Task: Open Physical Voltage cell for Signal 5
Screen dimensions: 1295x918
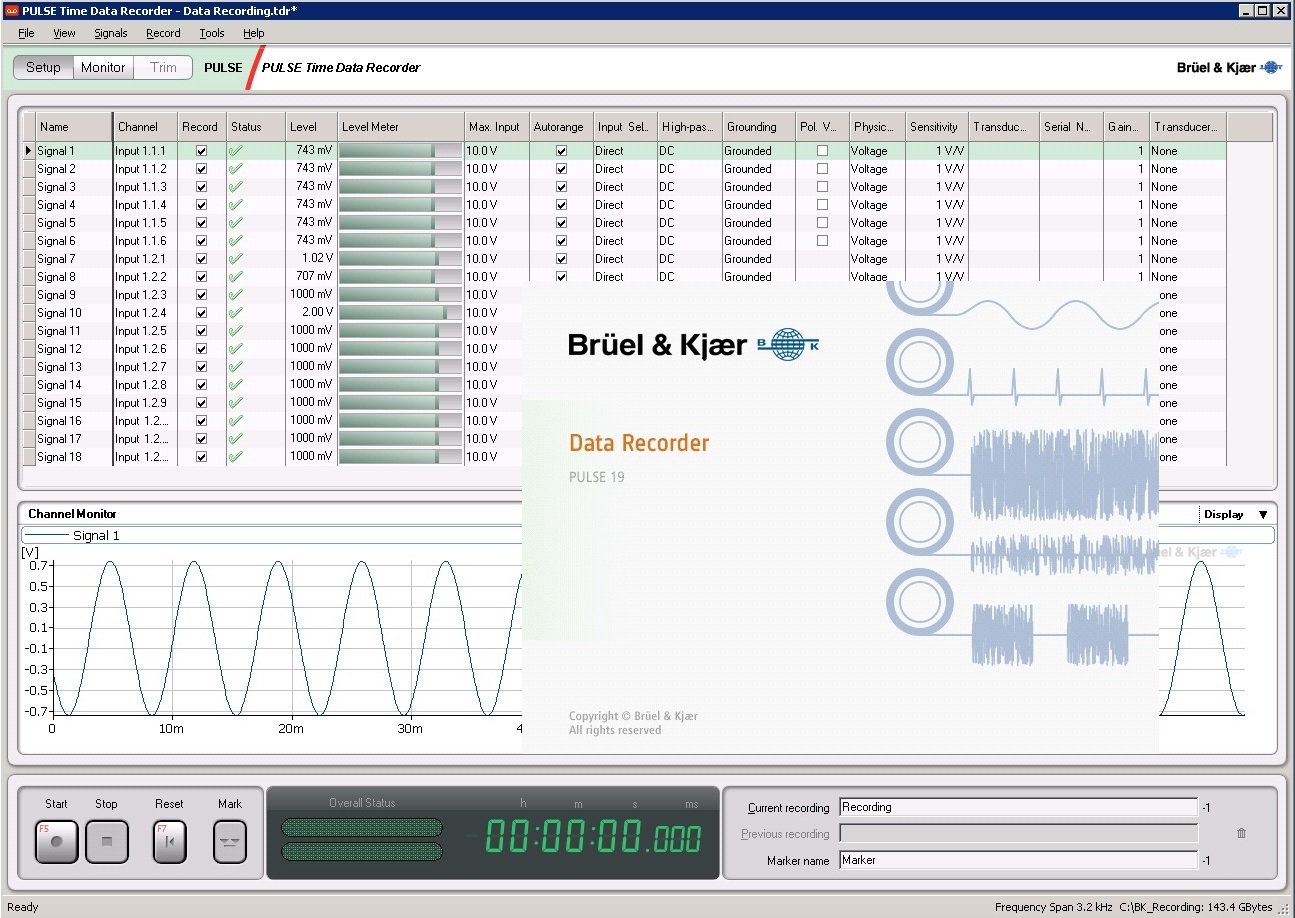Action: [x=877, y=223]
